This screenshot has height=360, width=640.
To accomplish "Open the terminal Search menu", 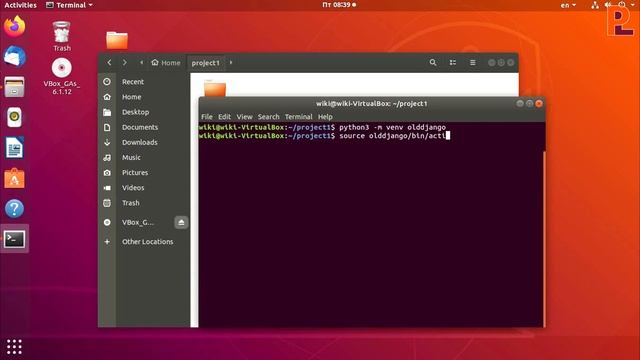I will coord(269,117).
